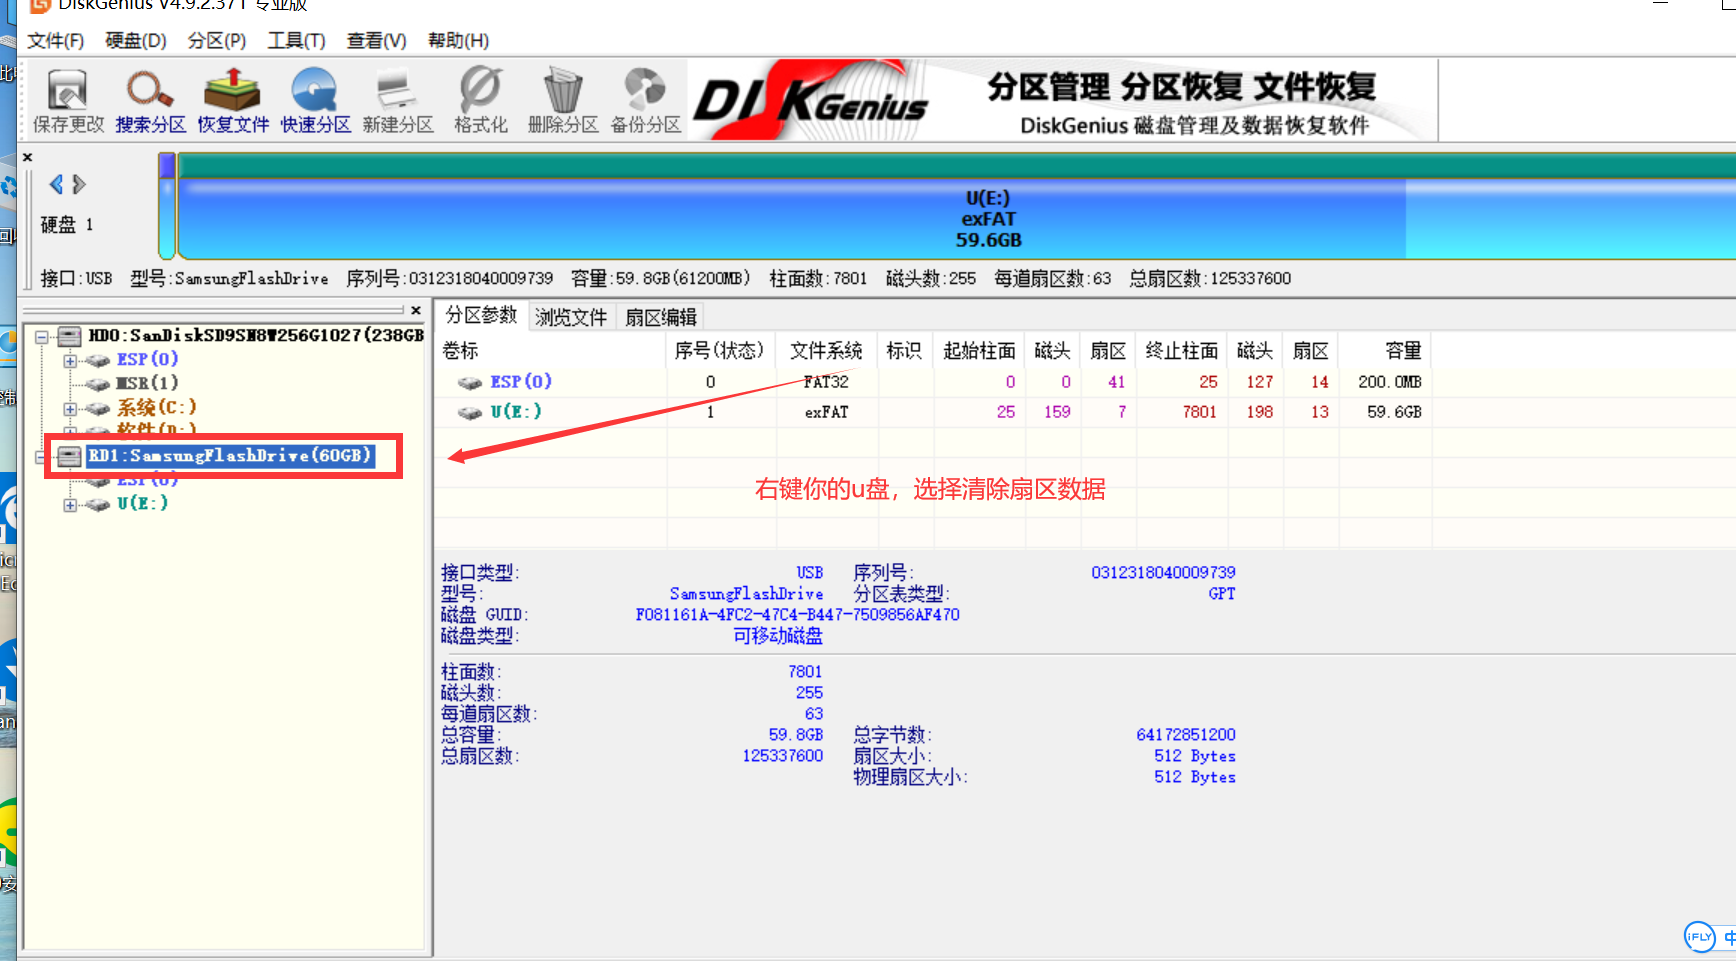Select ESP(0) row in partition table
This screenshot has width=1736, height=961.
[x=935, y=382]
